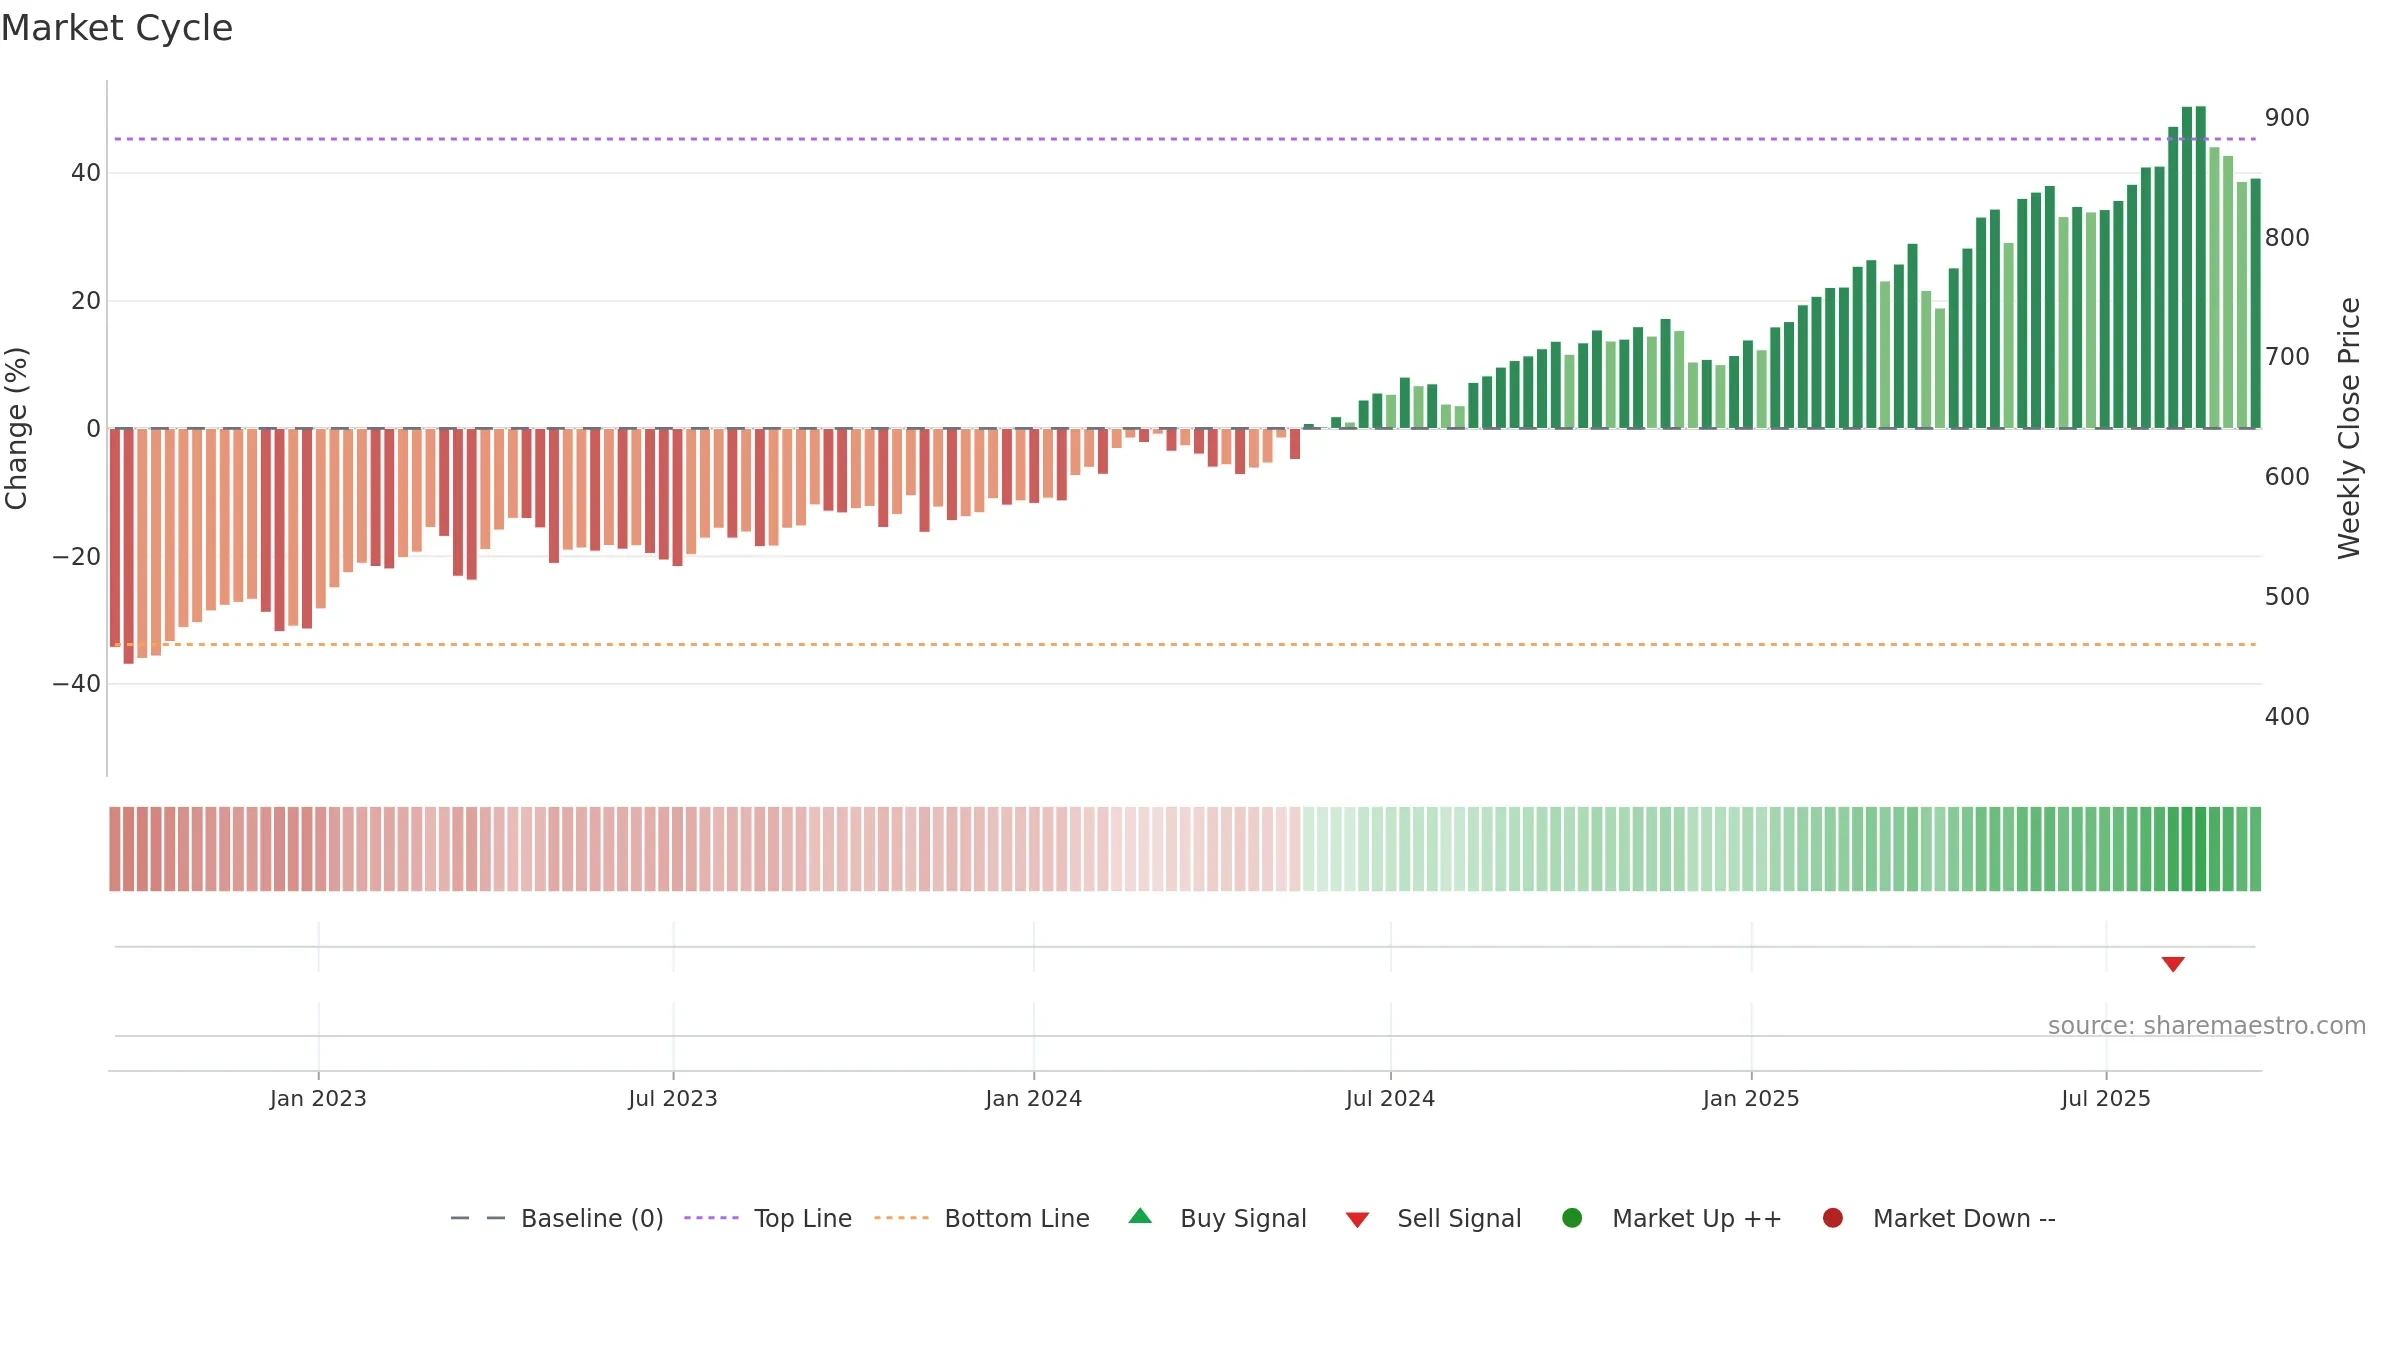This screenshot has width=2400, height=1350.
Task: Toggle the Baseline (0) legend entry
Action: pos(557,1218)
